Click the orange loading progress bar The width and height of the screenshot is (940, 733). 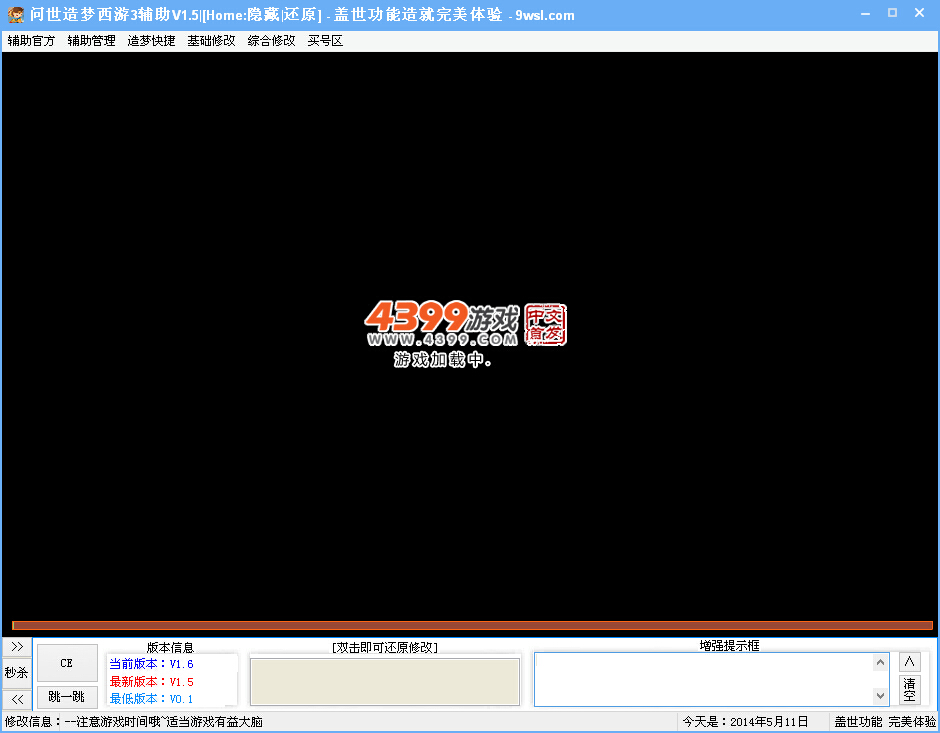472,625
